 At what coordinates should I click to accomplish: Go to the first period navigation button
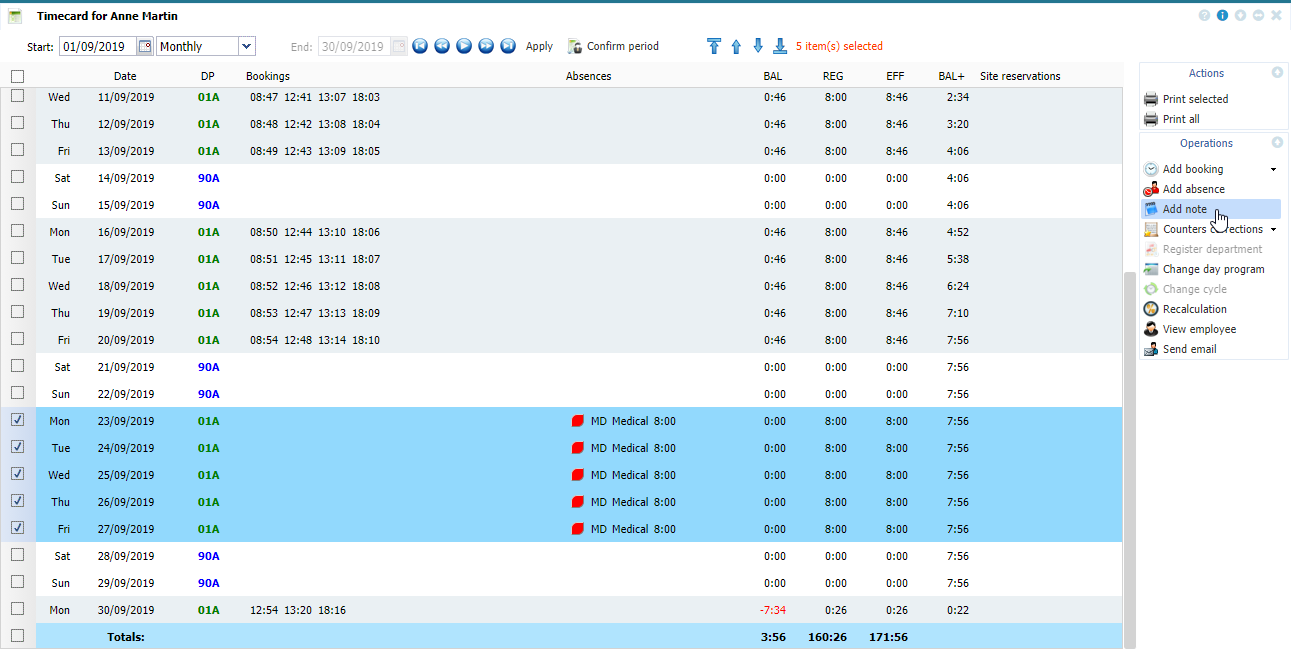click(420, 46)
